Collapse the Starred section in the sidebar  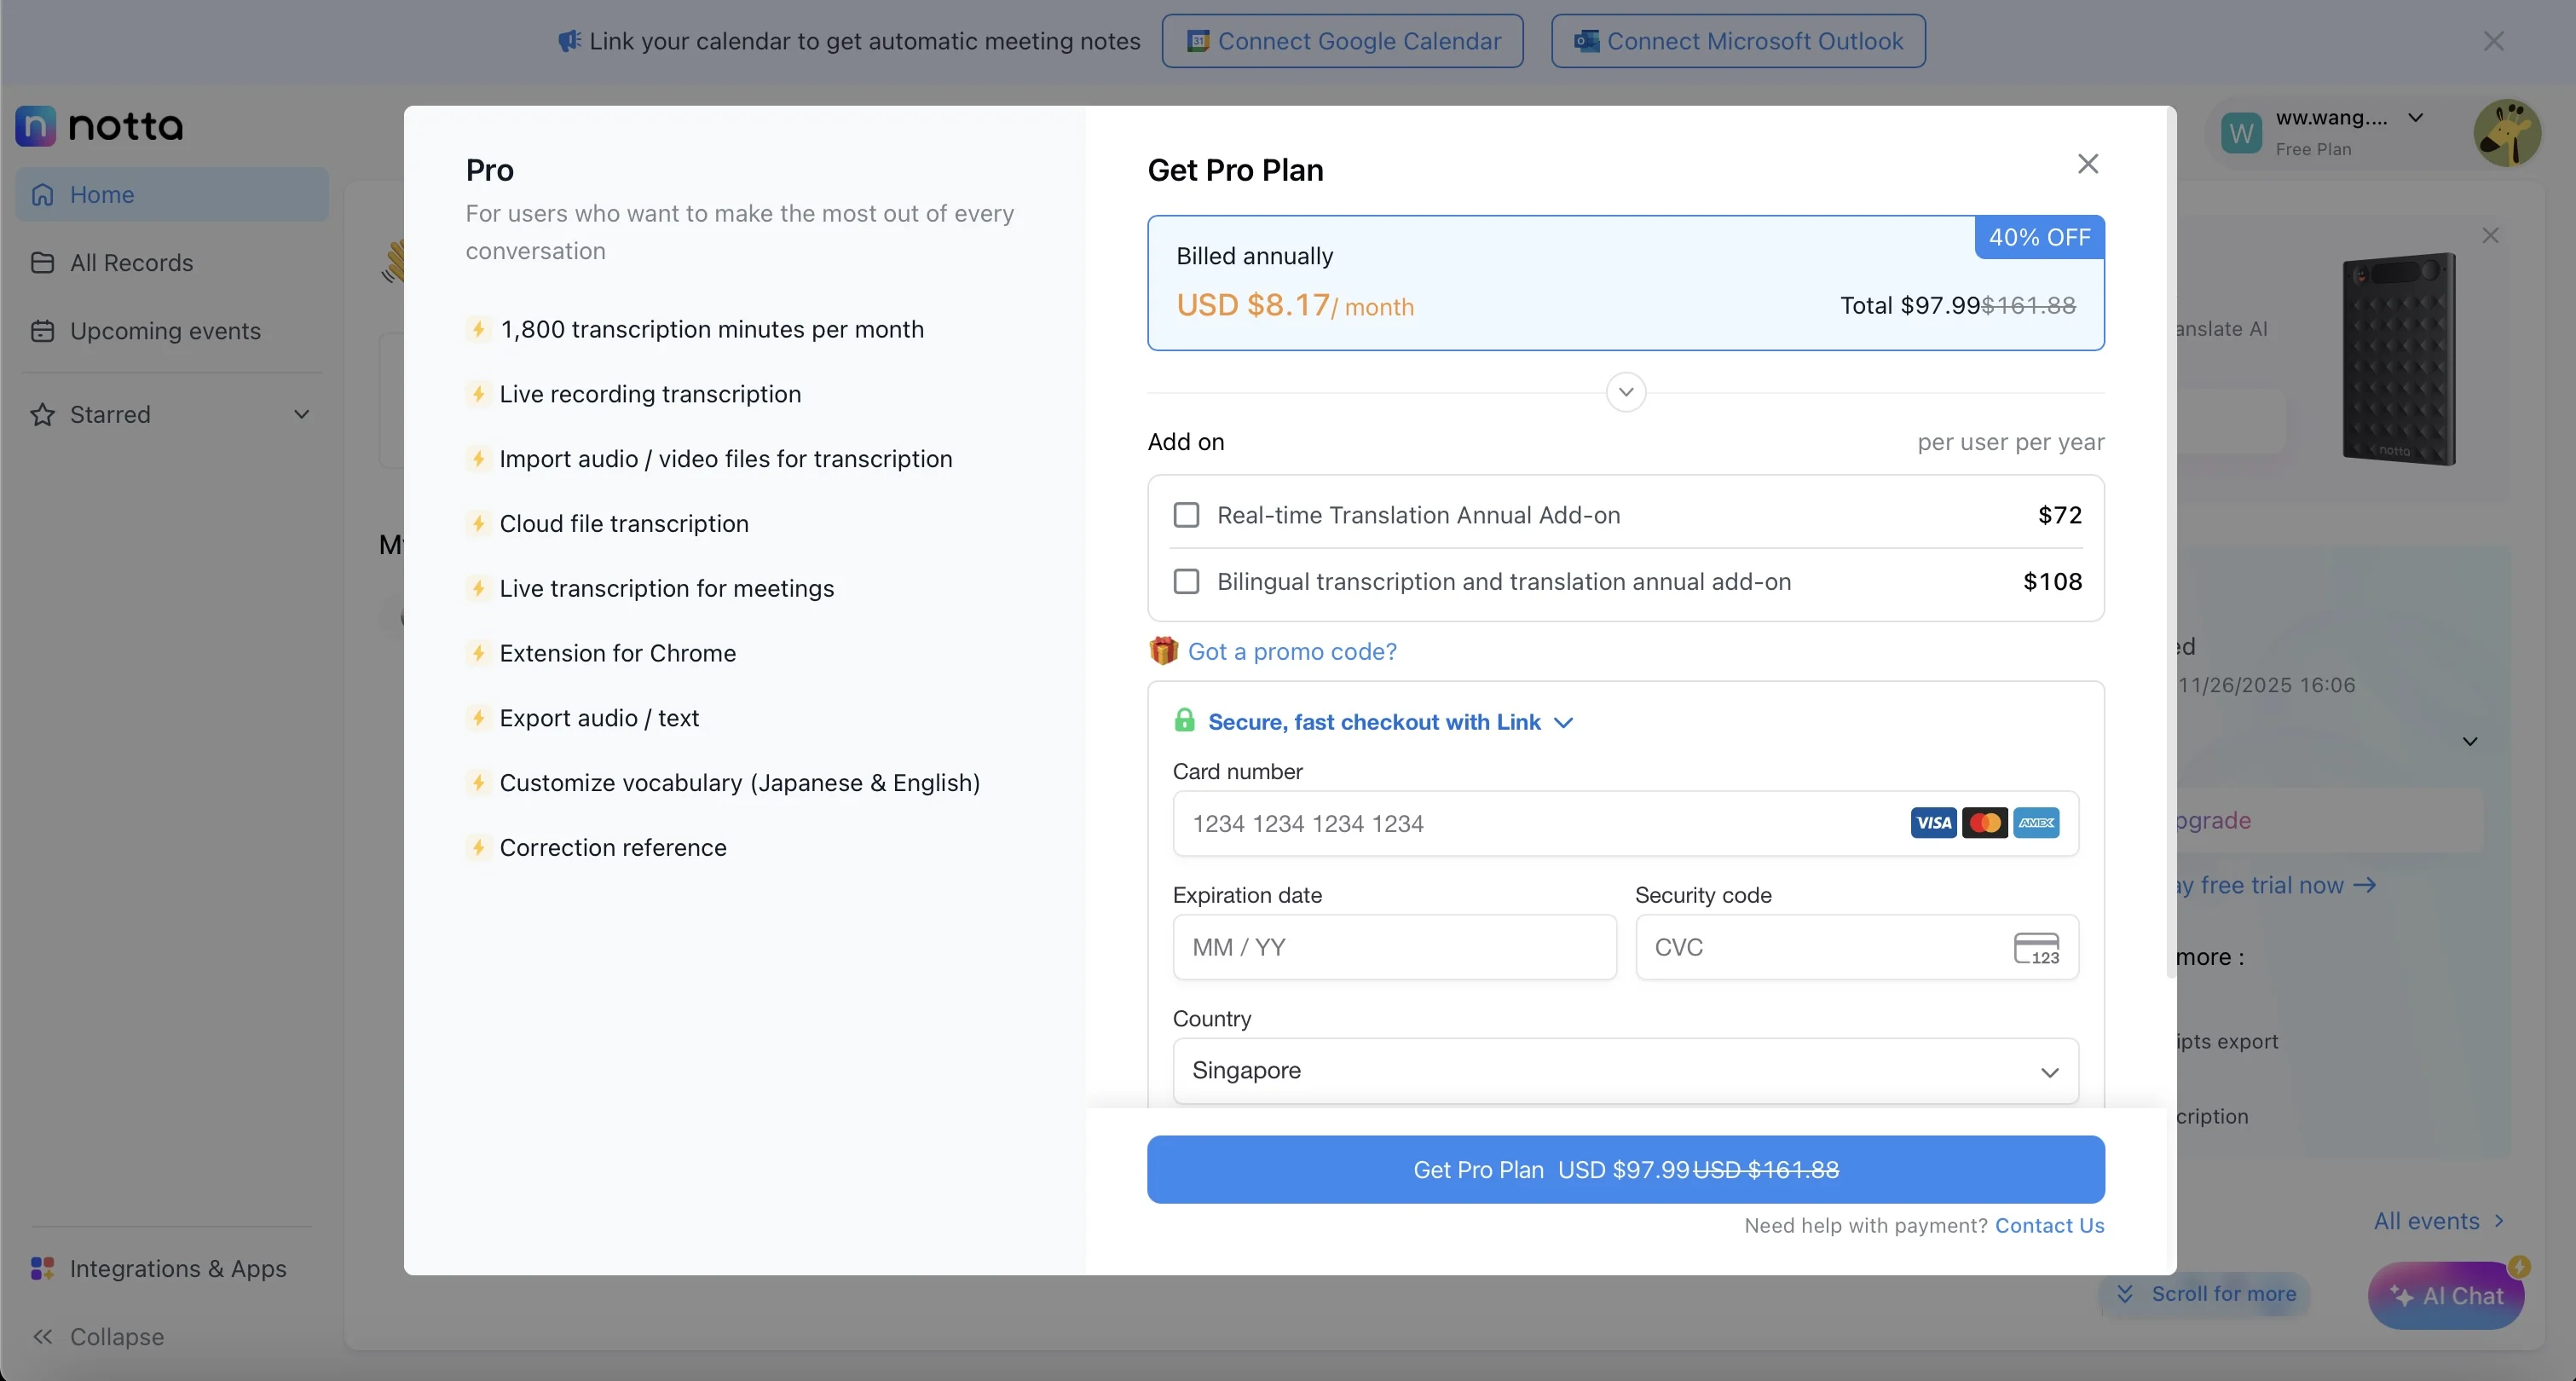[303, 414]
